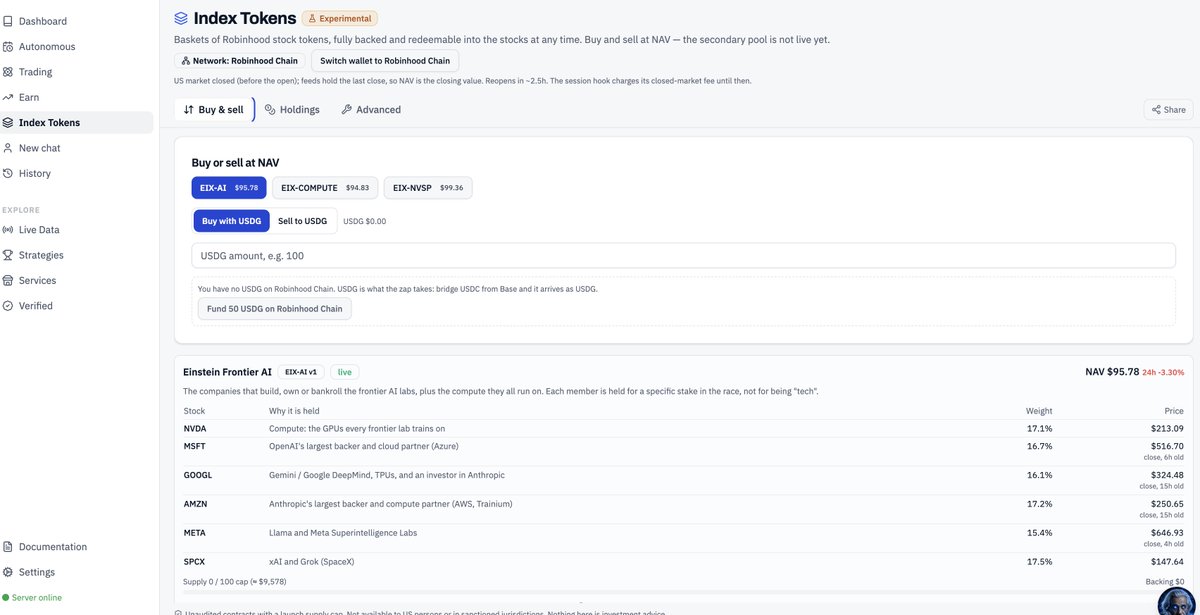Click the live status badge
Image resolution: width=1200 pixels, height=615 pixels.
pos(345,372)
